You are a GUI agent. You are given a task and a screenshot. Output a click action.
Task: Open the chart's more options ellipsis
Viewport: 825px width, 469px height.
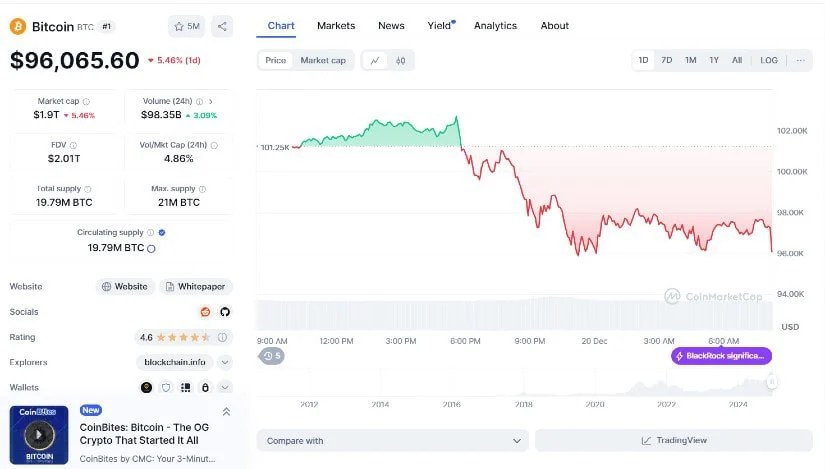[x=800, y=60]
